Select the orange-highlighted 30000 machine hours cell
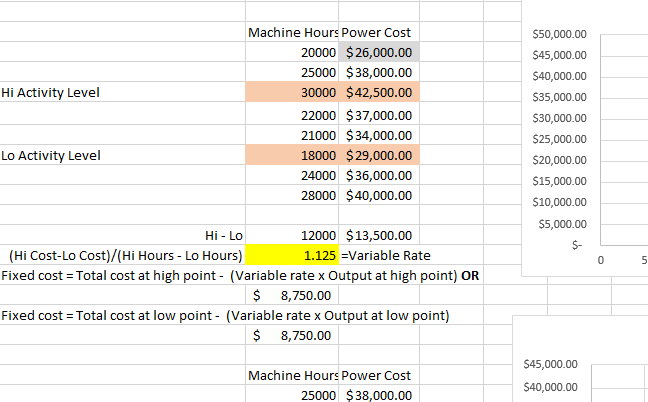This screenshot has height=402, width=648. click(x=292, y=92)
